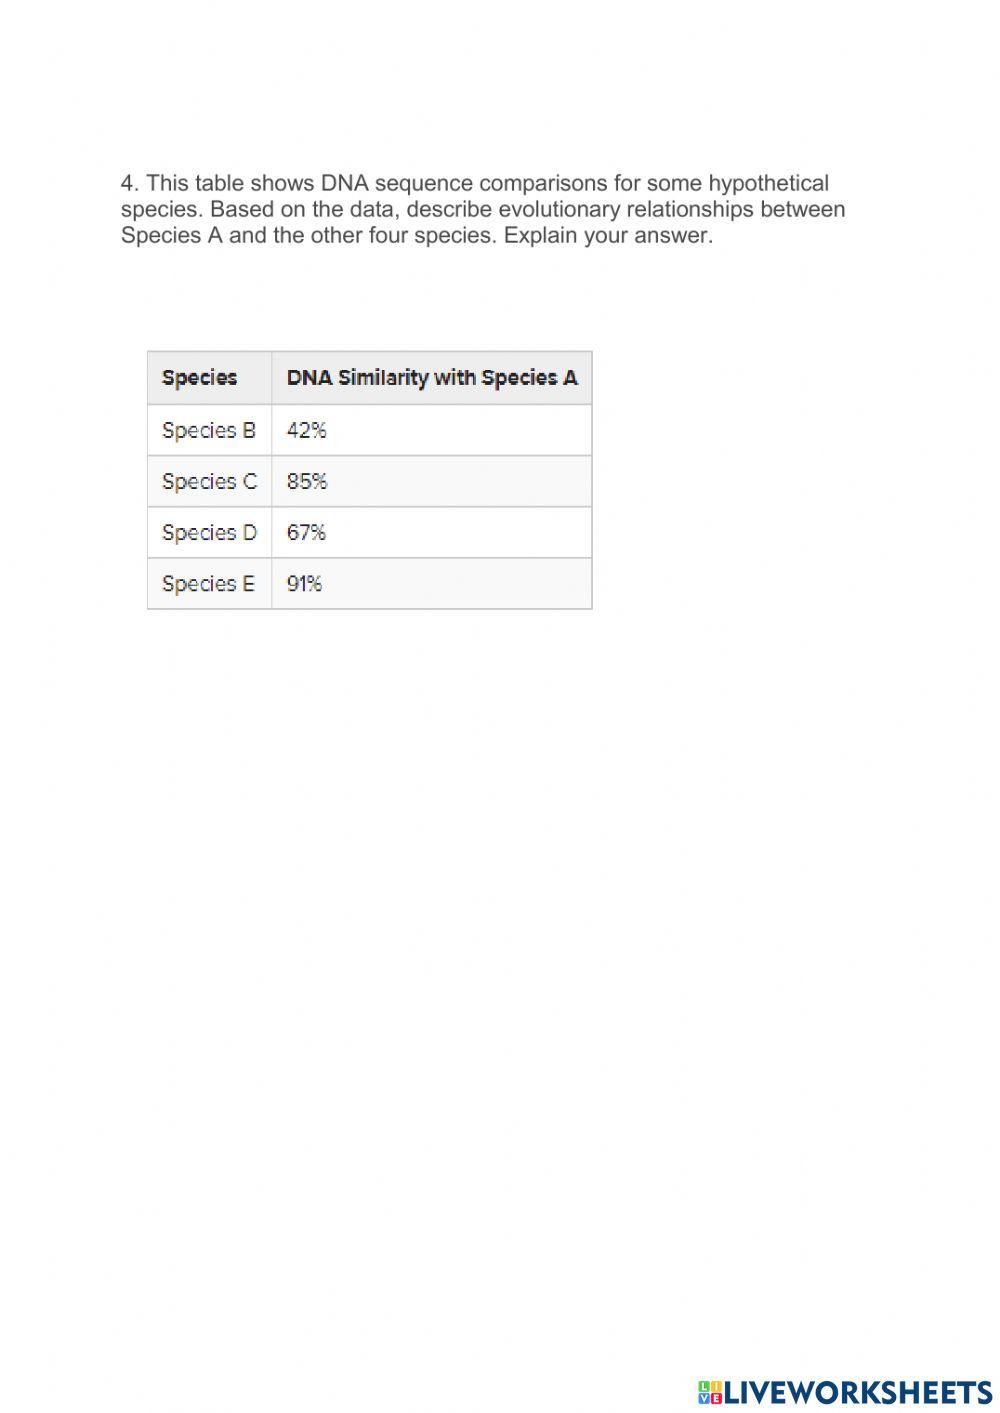Screen dimensions: 1000x1413
Task: Click the 67% value cell
Action: pos(307,532)
